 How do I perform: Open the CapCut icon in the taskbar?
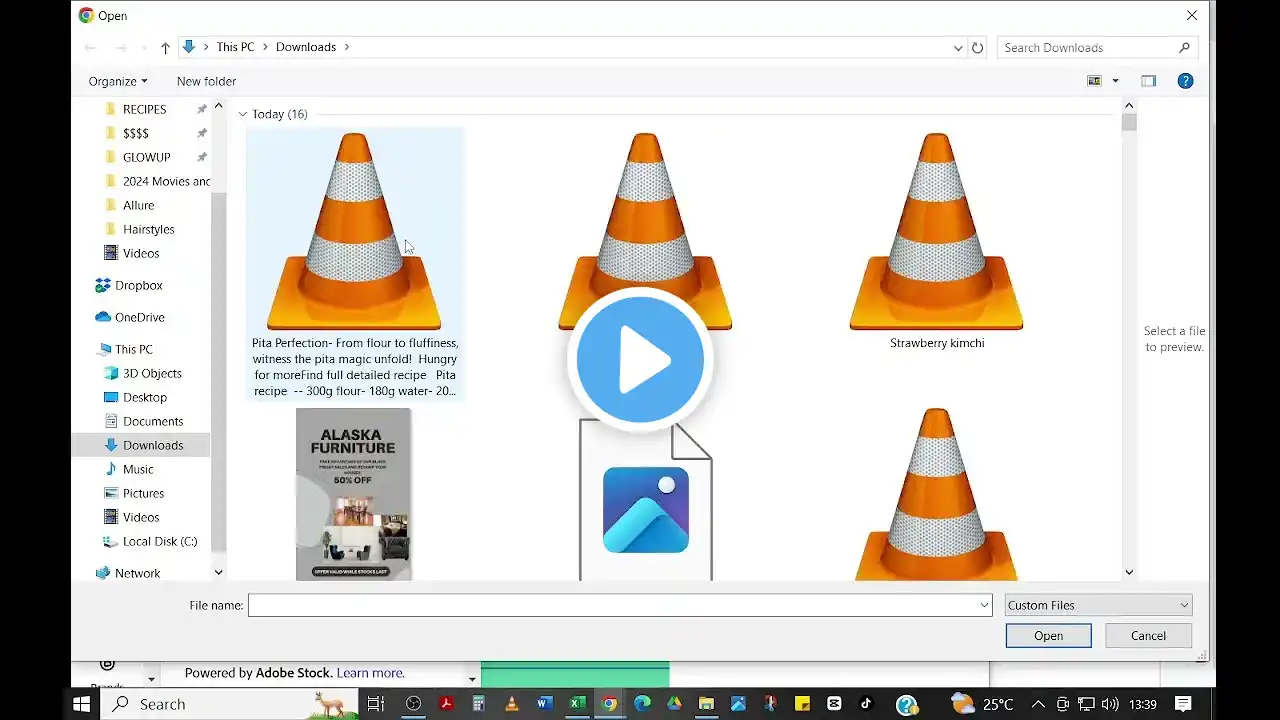pos(834,704)
